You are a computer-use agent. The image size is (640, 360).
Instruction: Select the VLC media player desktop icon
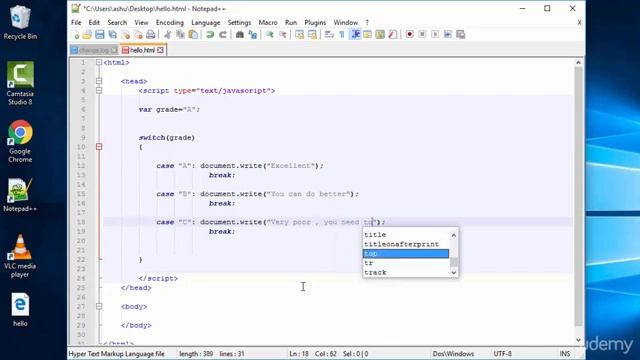20,256
